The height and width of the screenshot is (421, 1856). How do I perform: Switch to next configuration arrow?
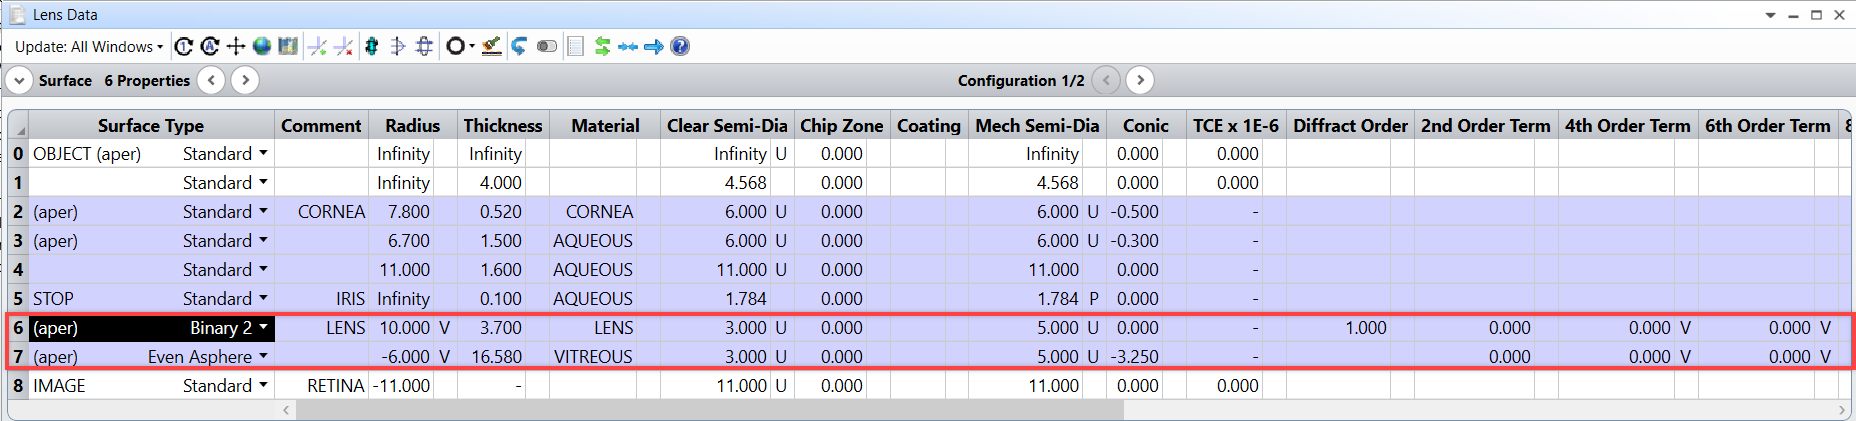pyautogui.click(x=1140, y=80)
